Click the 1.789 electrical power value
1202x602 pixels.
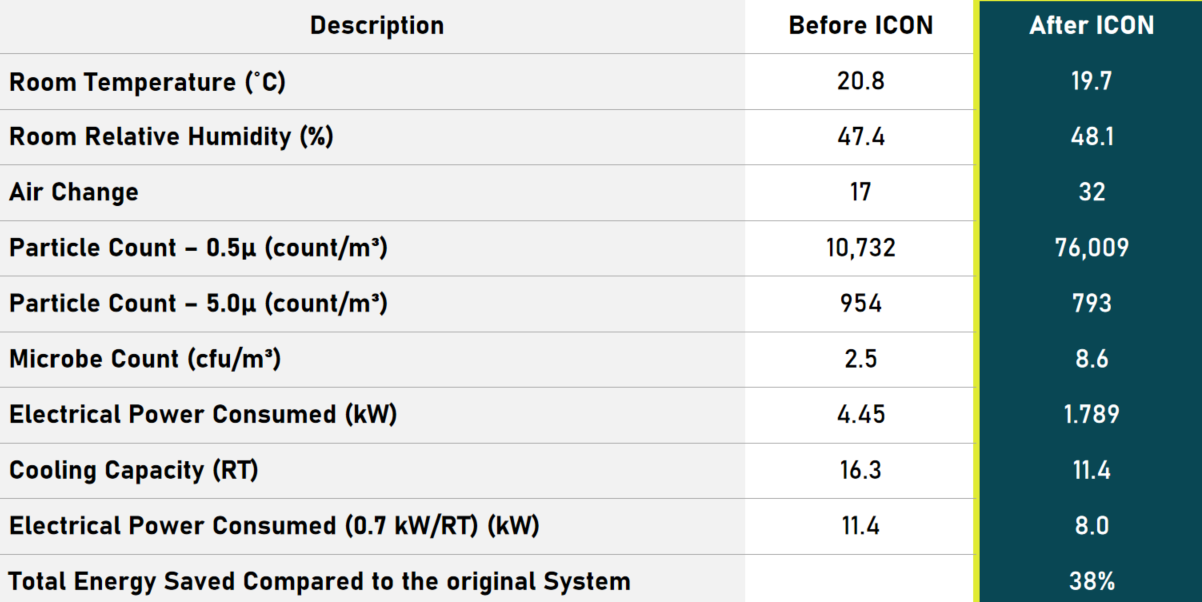tap(1091, 415)
